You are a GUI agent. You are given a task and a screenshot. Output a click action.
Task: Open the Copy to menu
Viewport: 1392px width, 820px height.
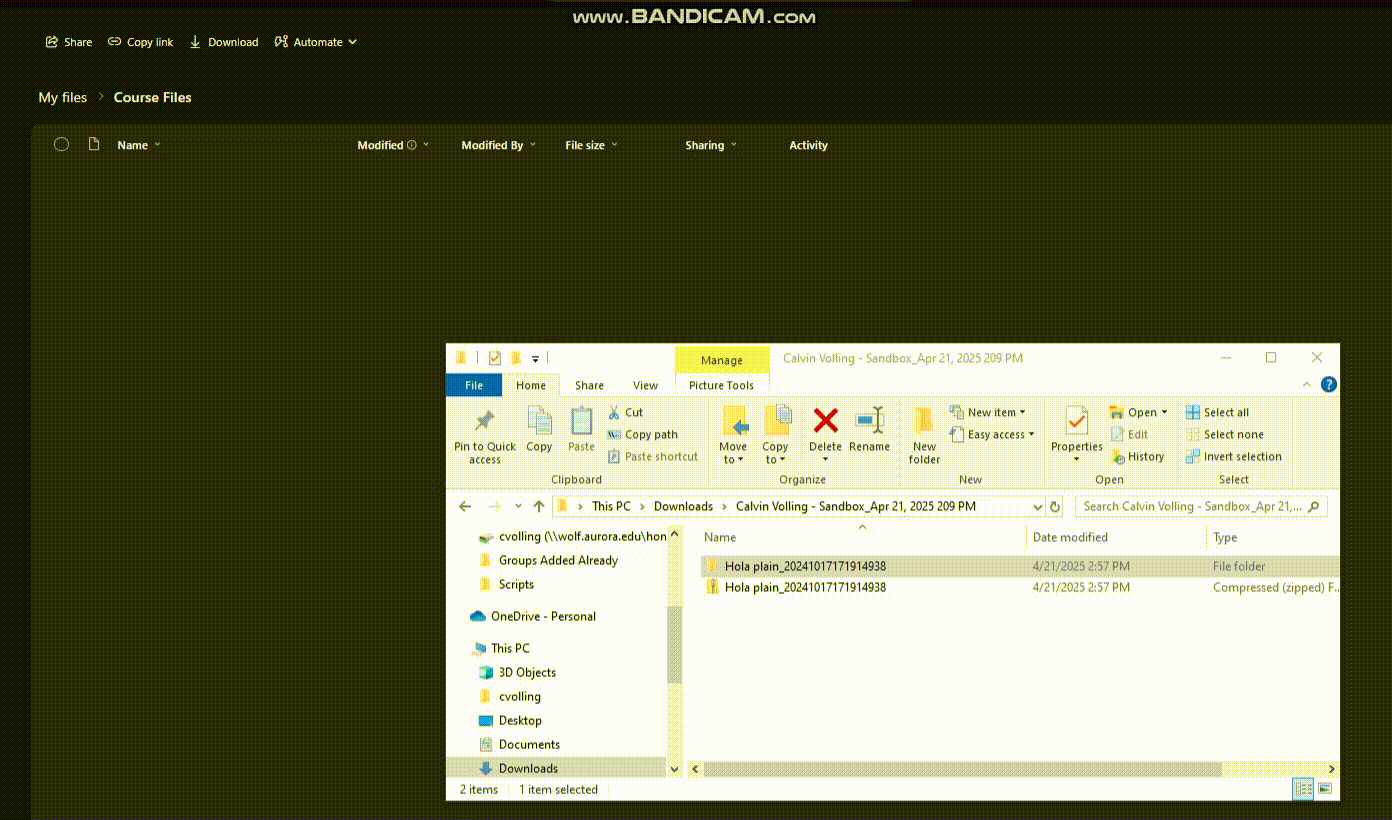(x=775, y=436)
